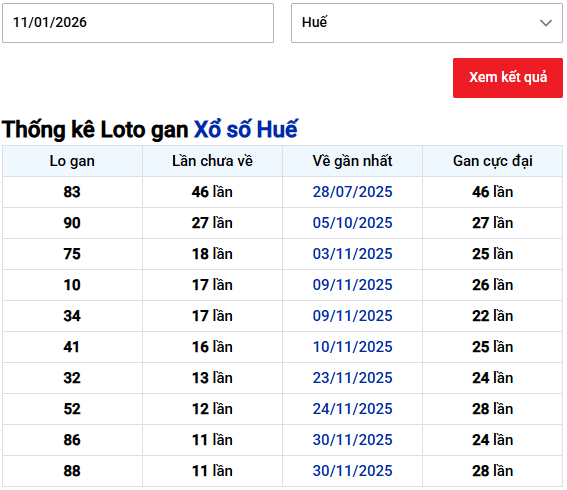Click the 22 lần gan cực đại cell
The image size is (567, 490).
pyautogui.click(x=493, y=316)
